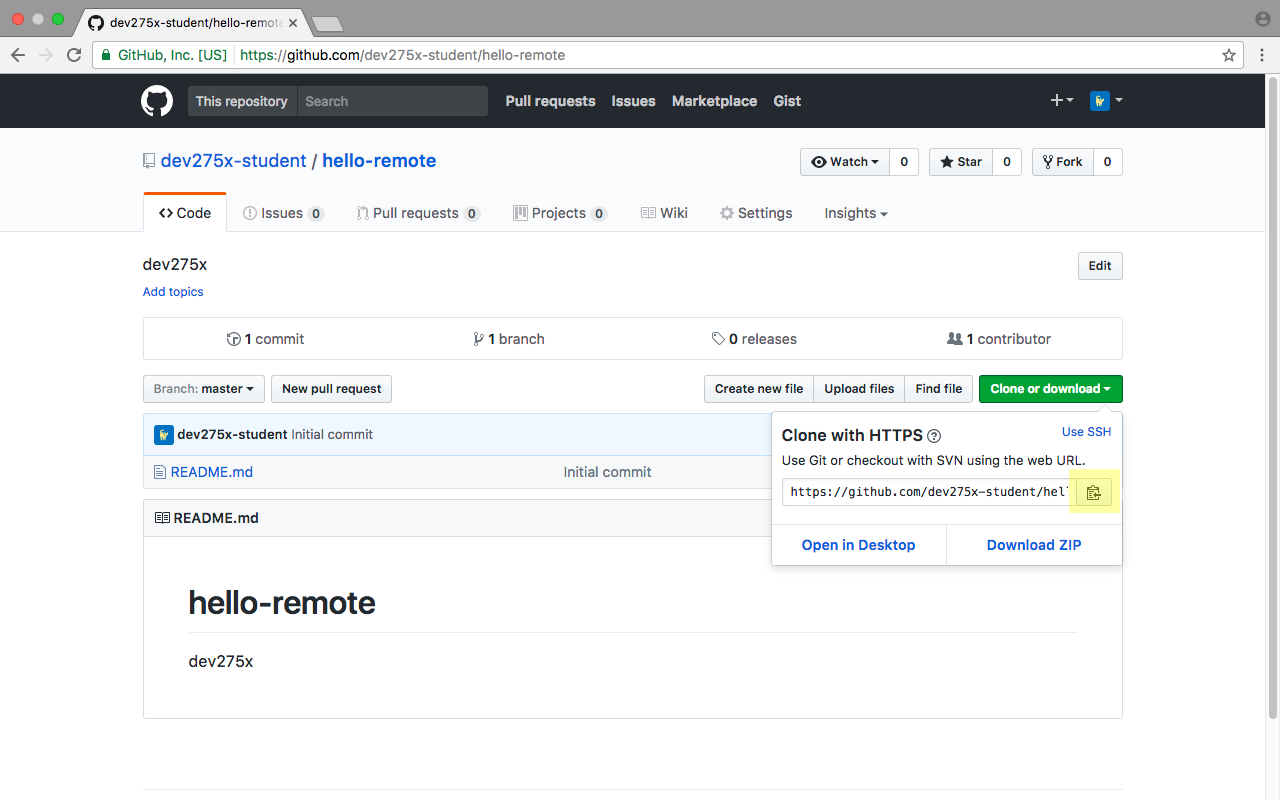Screen dimensions: 1280x800
Task: Open hello-remote repository name link
Action: [x=379, y=161]
